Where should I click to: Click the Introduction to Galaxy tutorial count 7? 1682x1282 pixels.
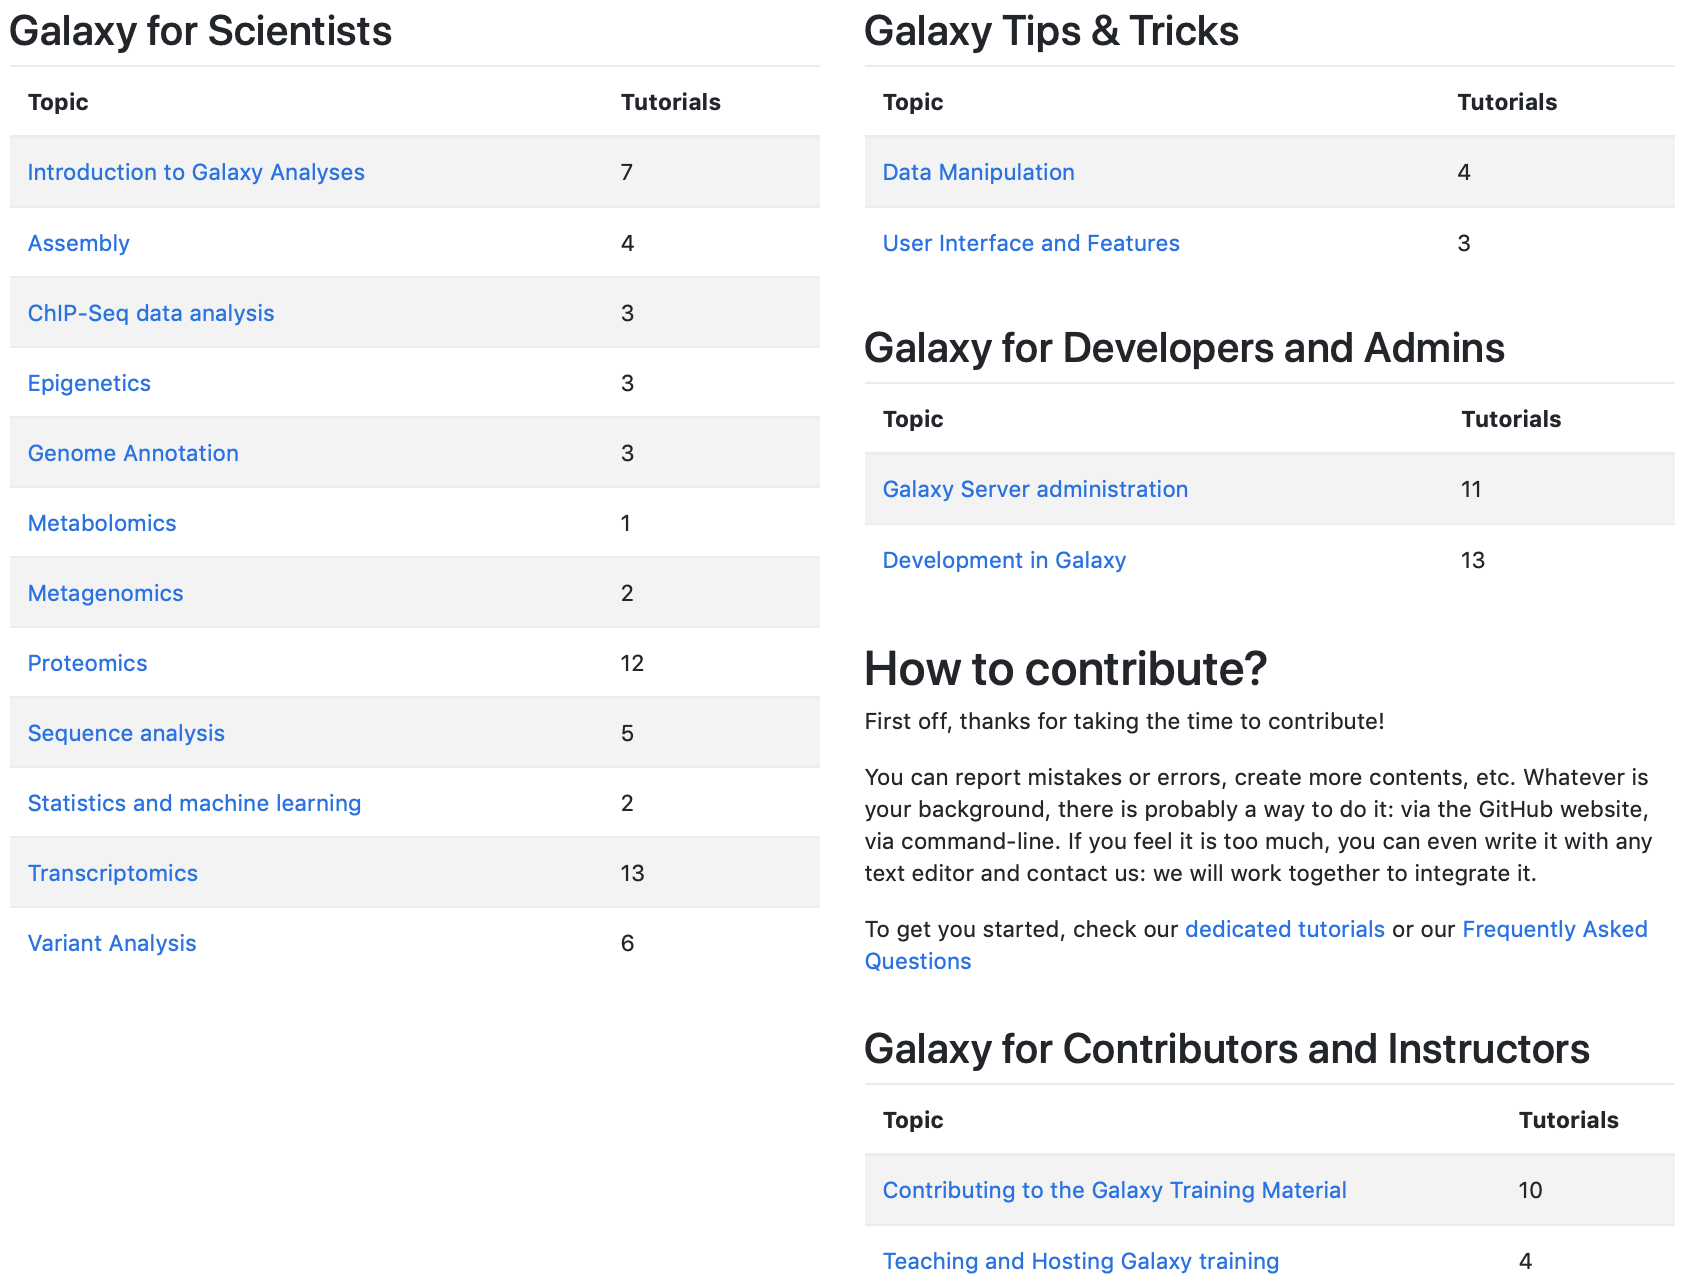(x=627, y=172)
